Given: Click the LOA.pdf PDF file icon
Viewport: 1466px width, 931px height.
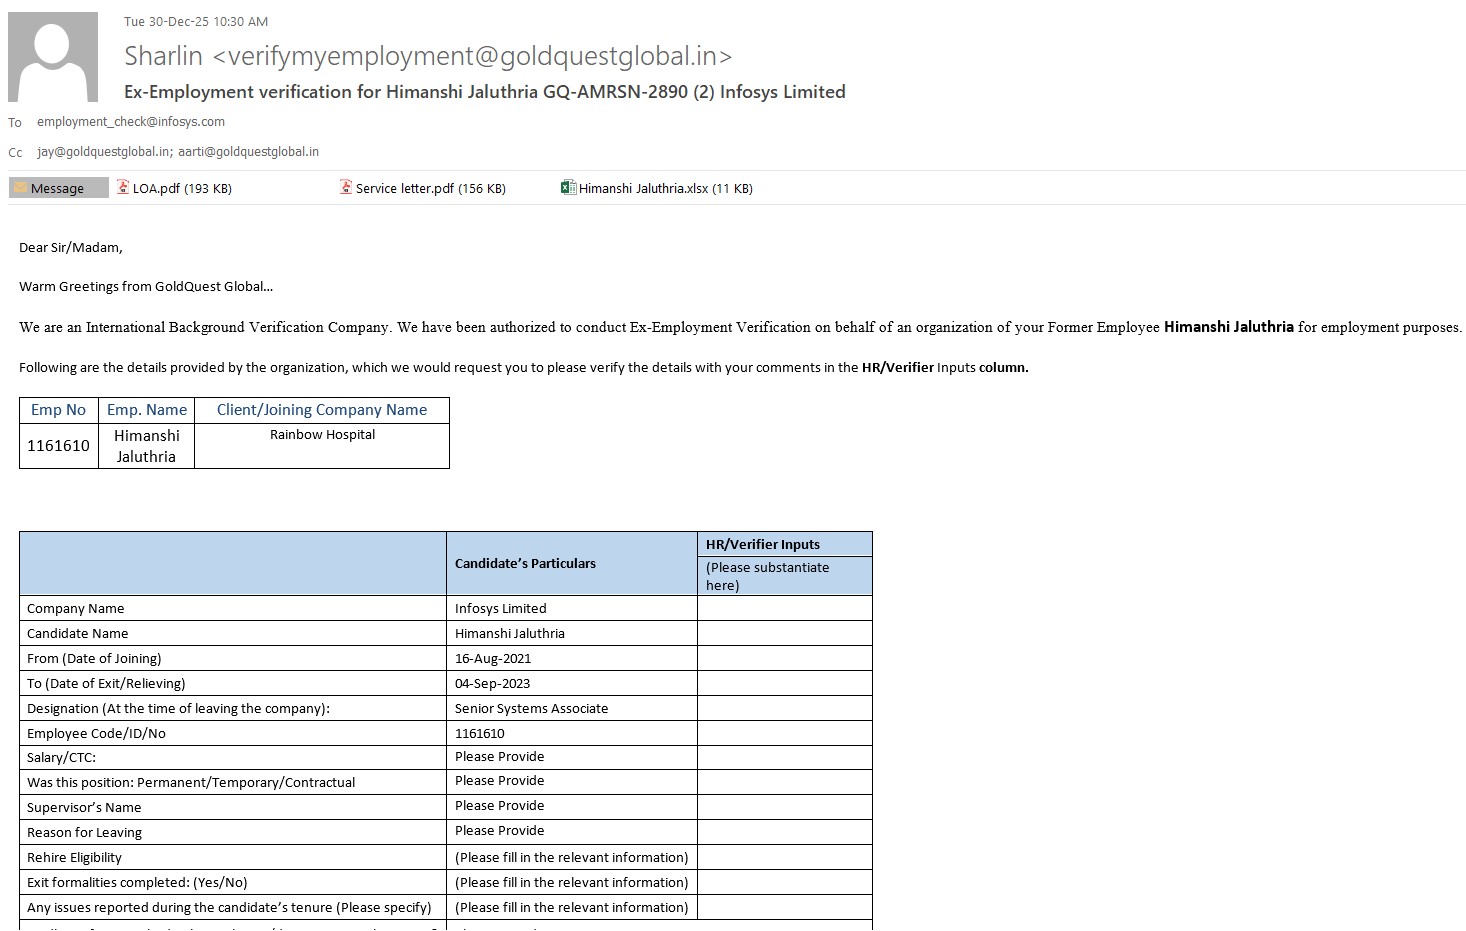Looking at the screenshot, I should coord(123,187).
